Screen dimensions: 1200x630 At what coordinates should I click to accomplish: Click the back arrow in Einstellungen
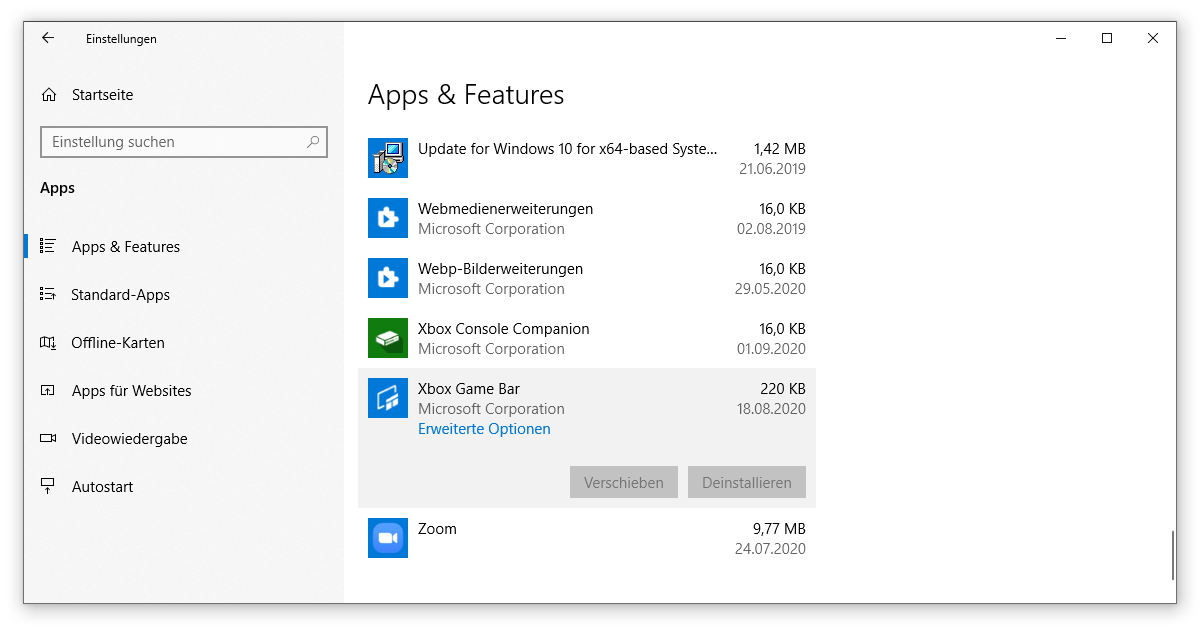(47, 38)
